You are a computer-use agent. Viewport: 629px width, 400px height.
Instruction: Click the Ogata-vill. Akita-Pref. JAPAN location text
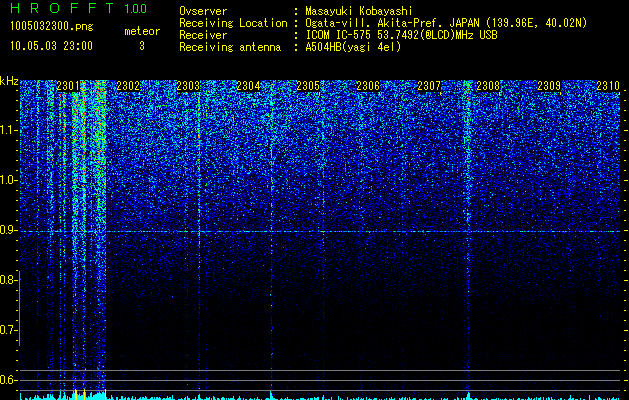click(446, 23)
